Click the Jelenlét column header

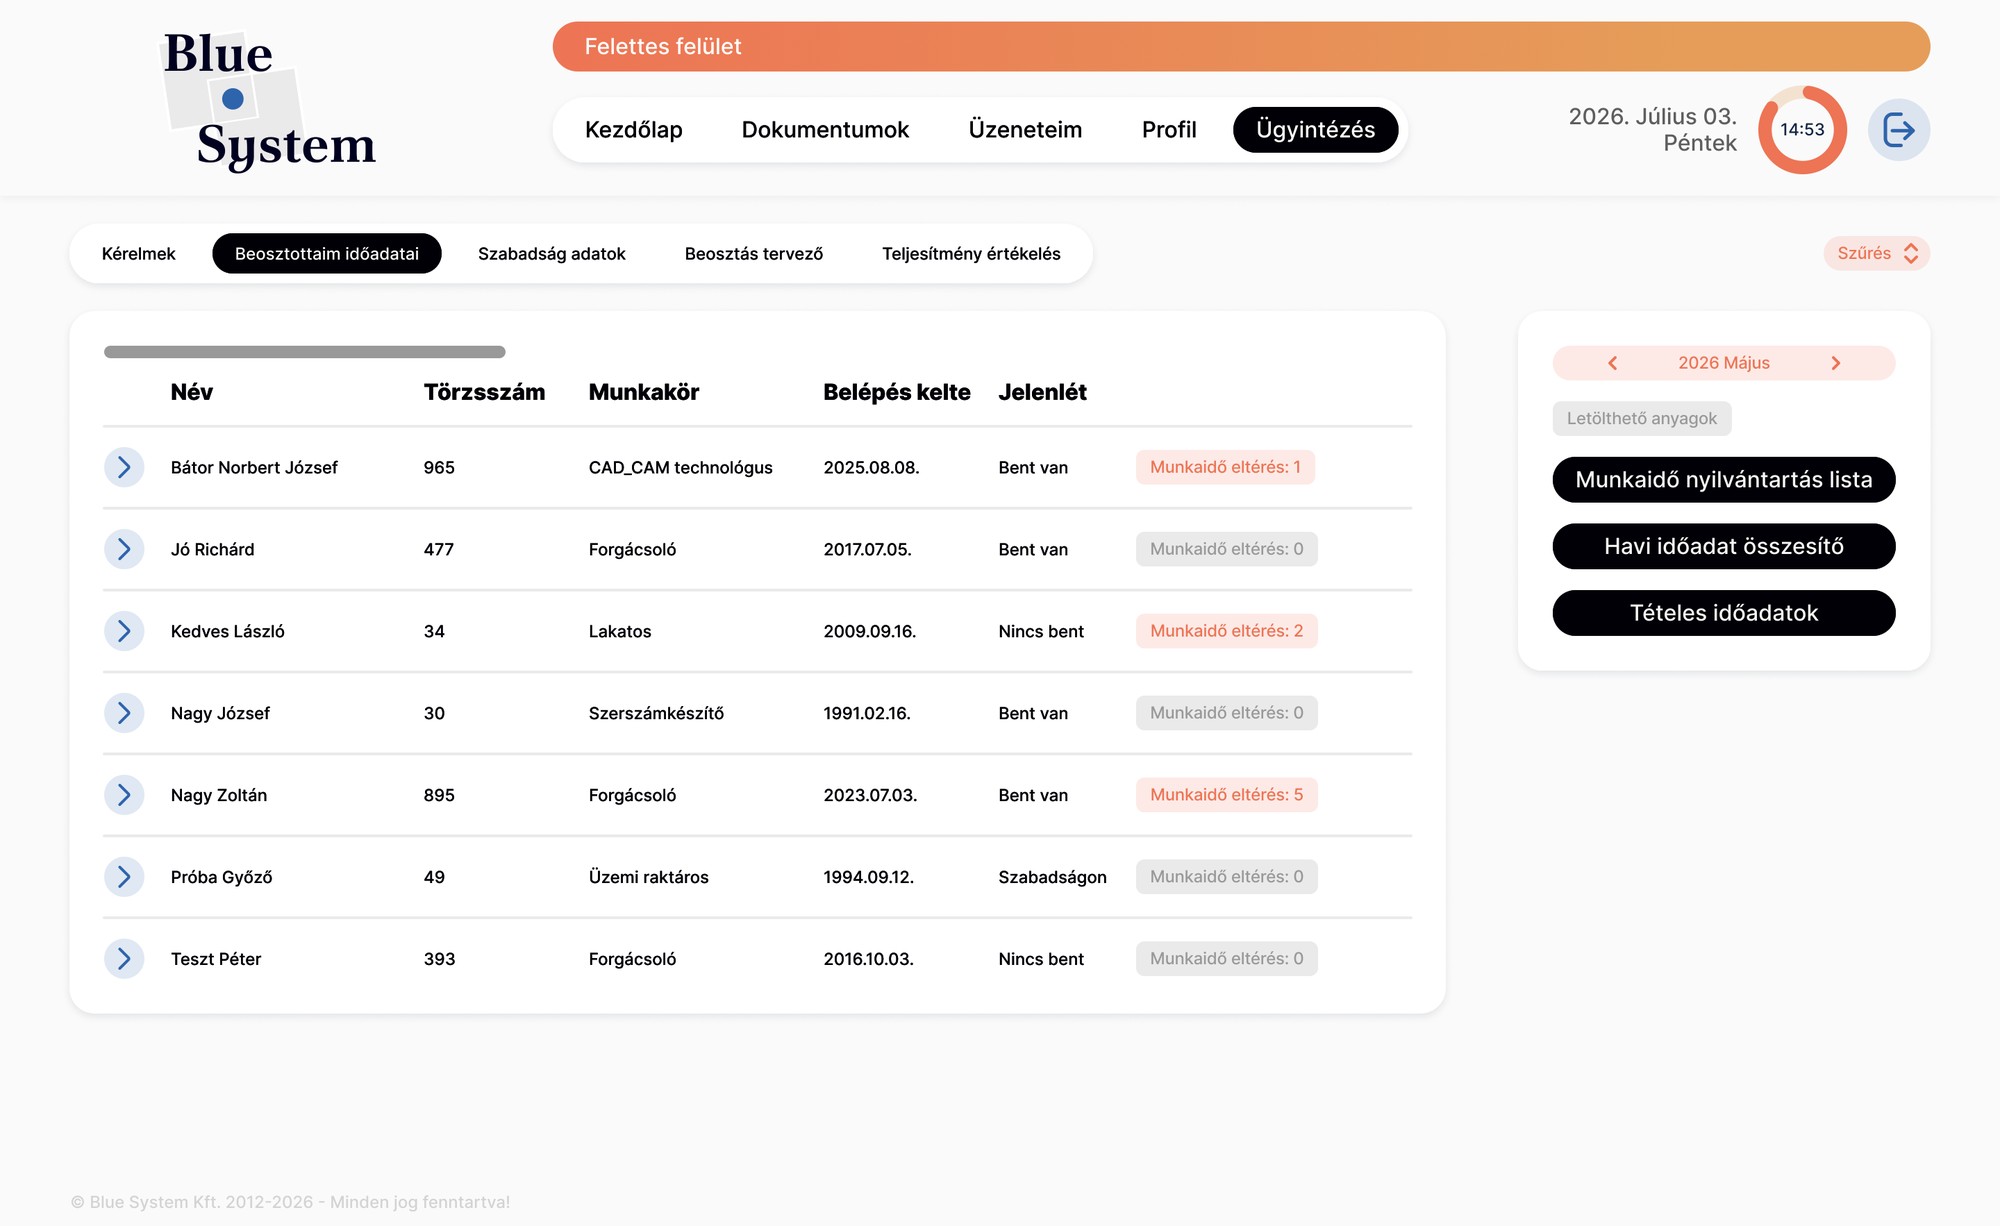pyautogui.click(x=1042, y=392)
